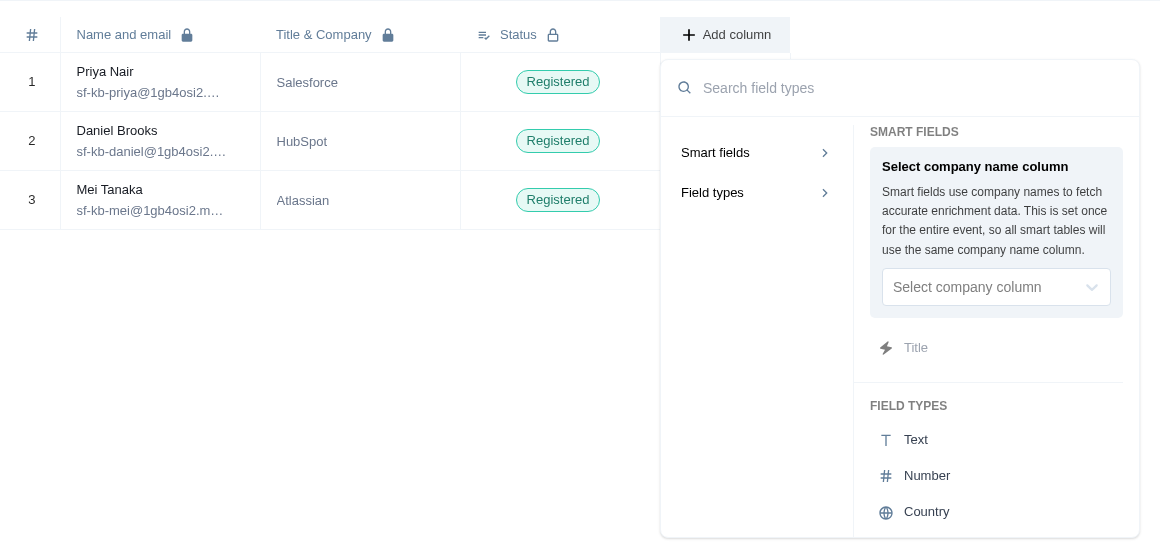
Task: Select the name Daniel Brooks
Action: point(117,131)
